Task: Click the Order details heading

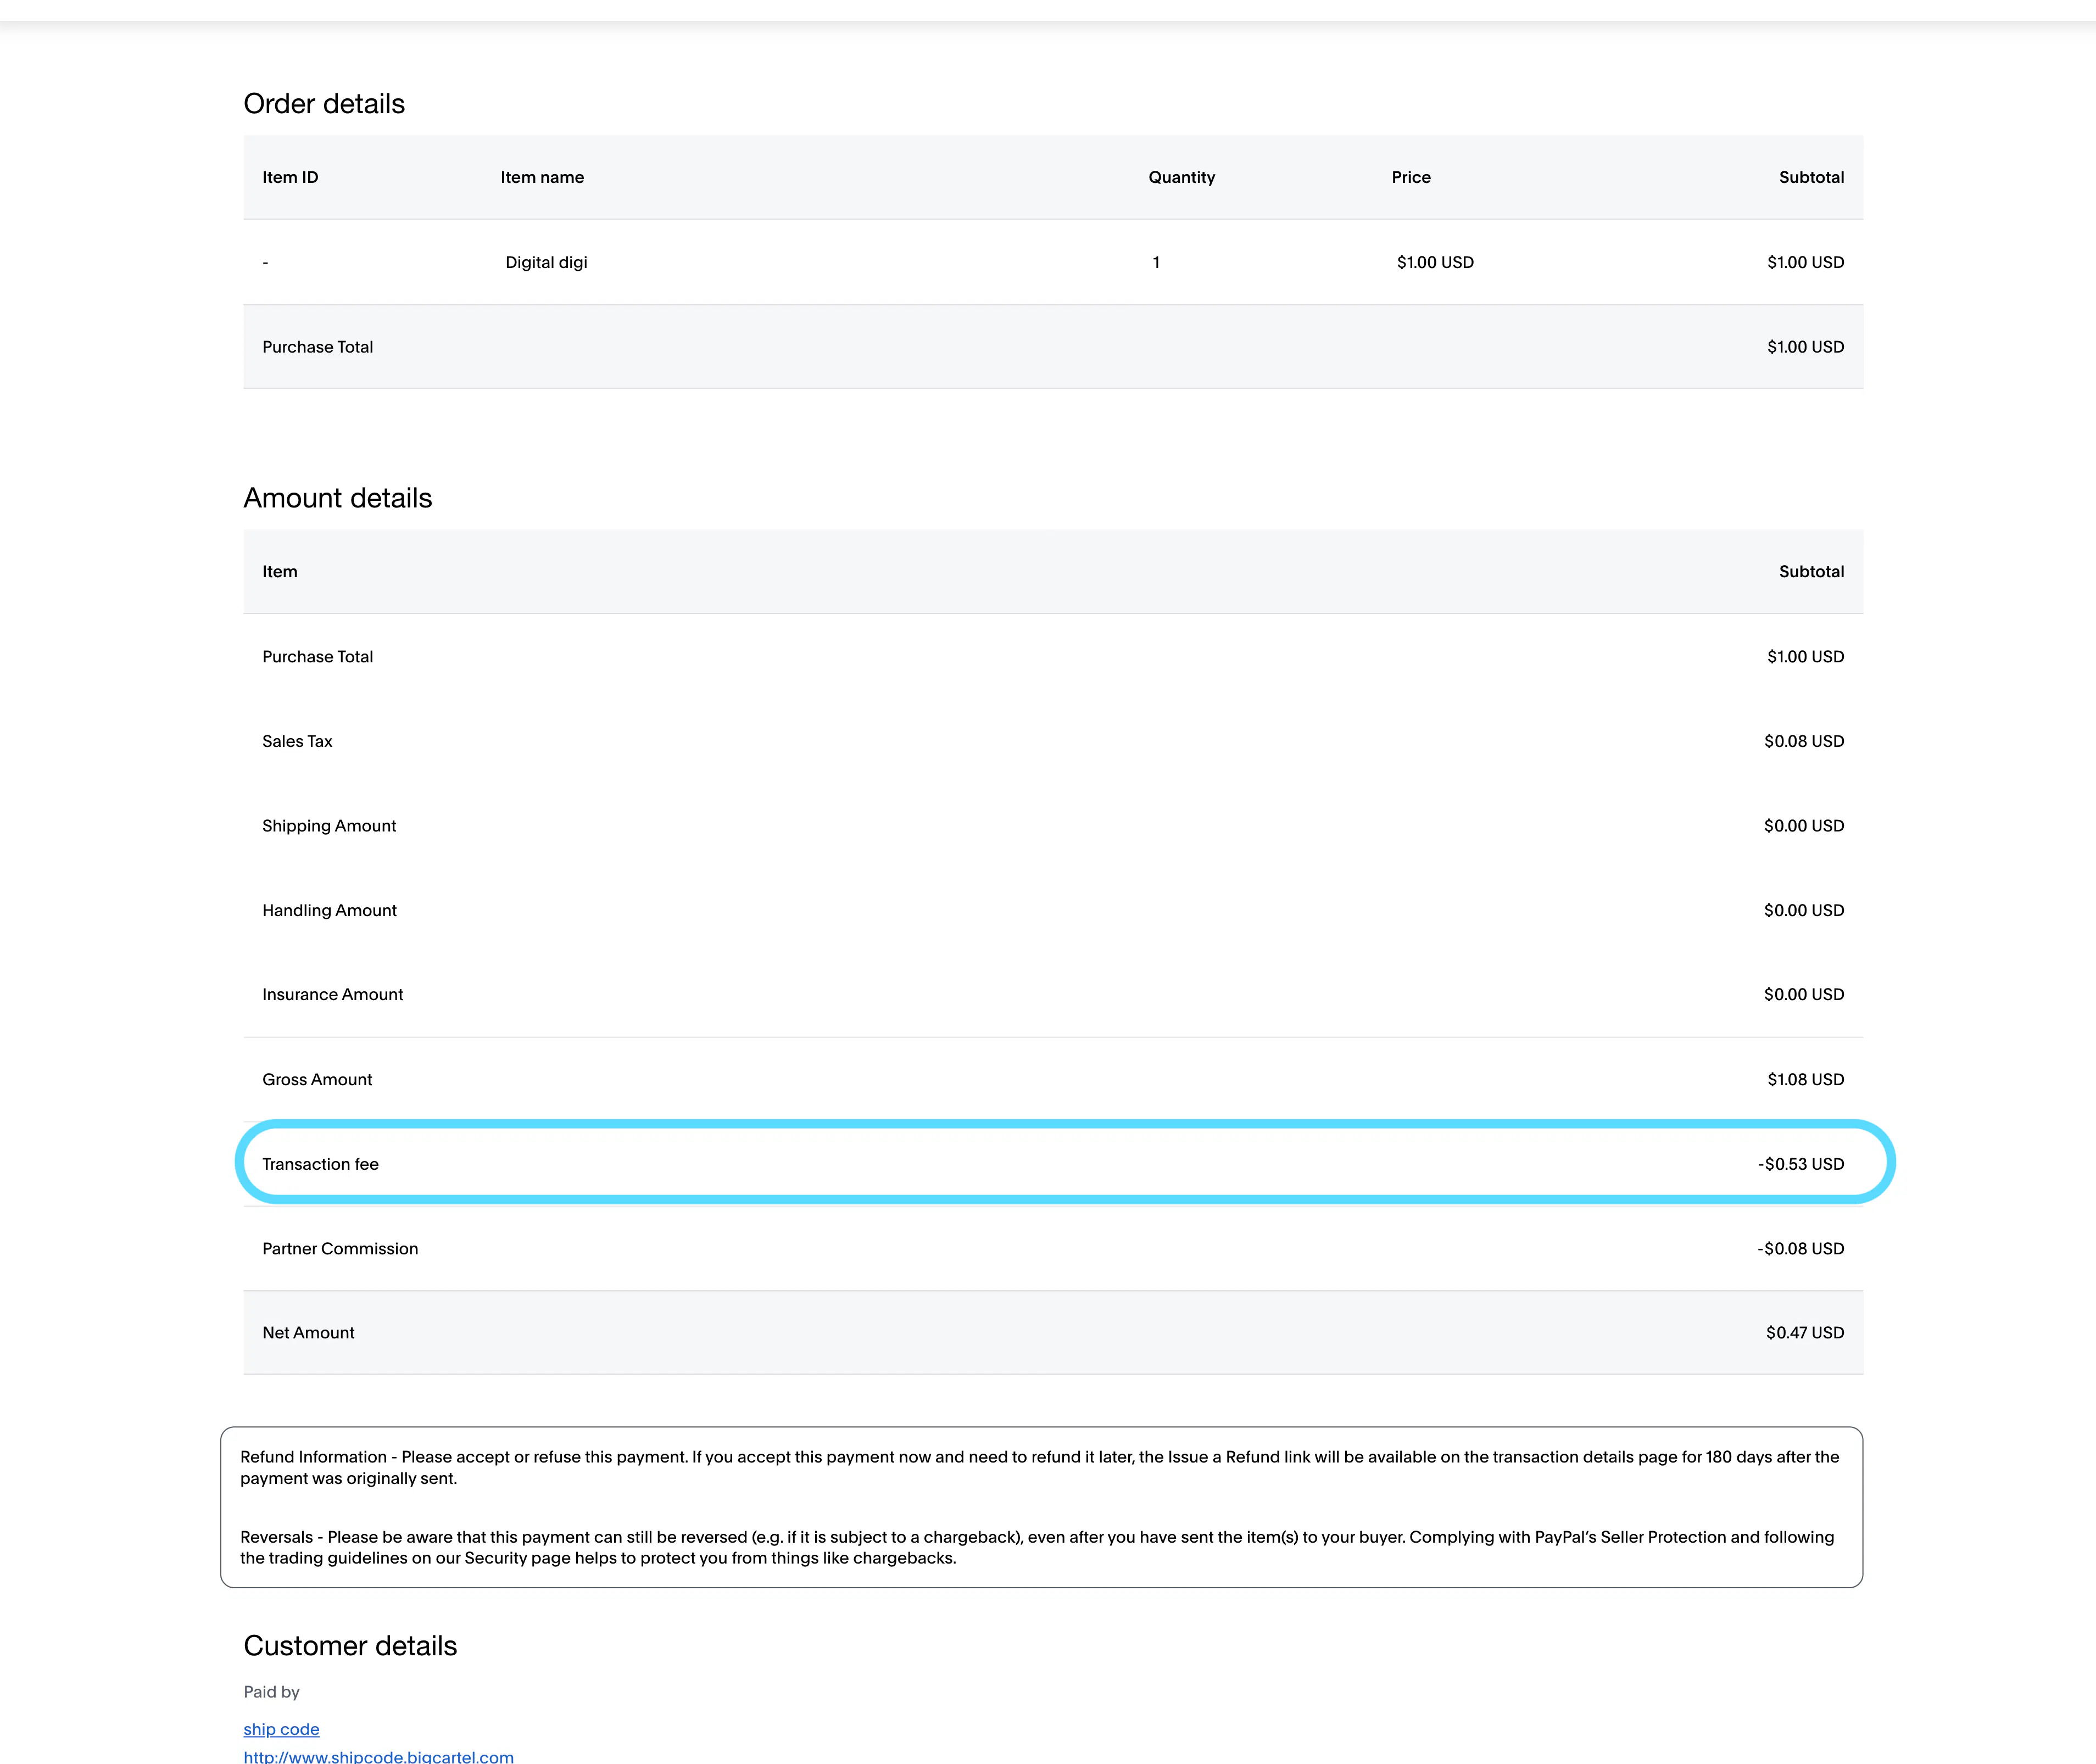Action: pos(324,104)
